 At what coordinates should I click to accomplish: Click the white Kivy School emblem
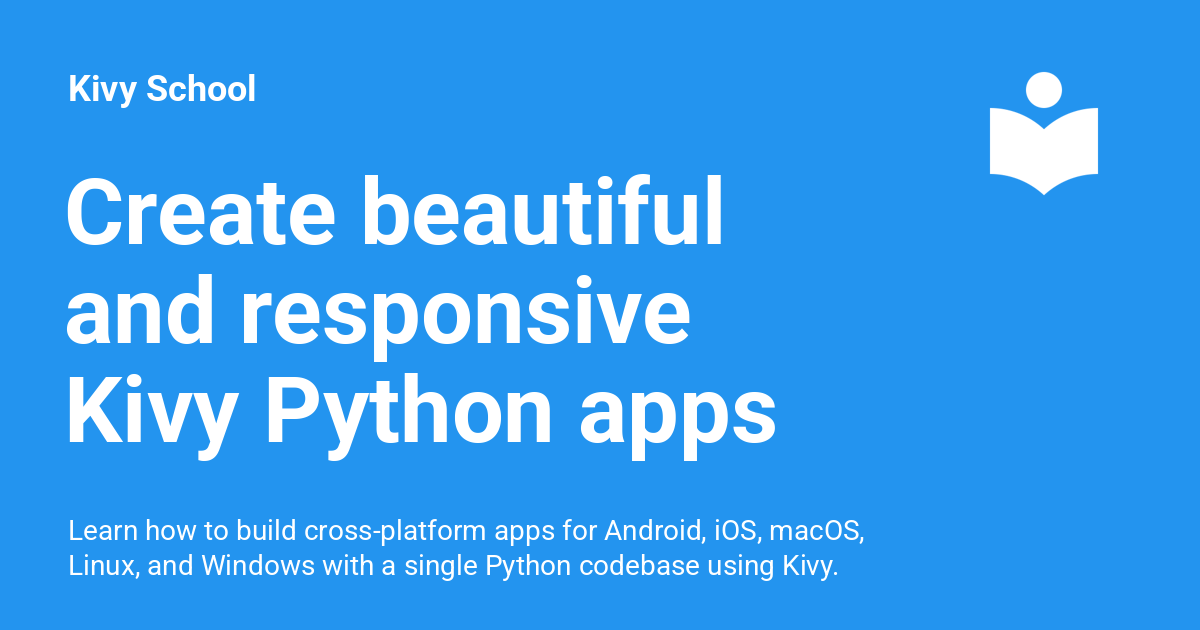pos(1043,130)
